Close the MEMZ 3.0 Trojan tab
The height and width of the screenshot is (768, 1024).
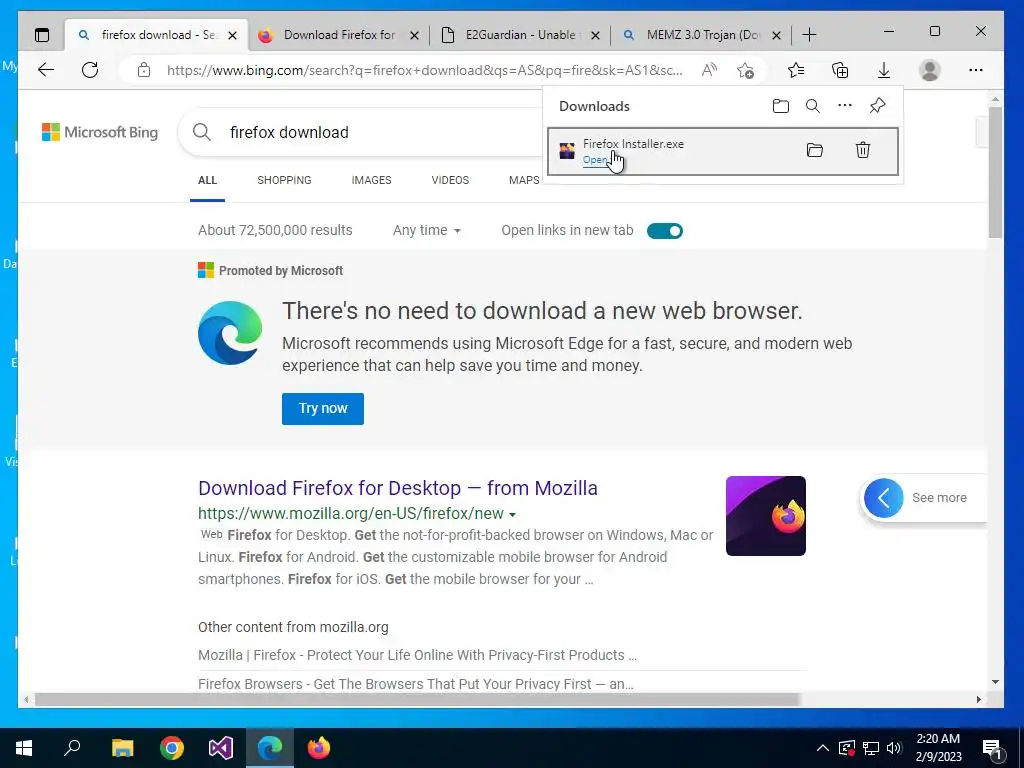pyautogui.click(x=776, y=35)
